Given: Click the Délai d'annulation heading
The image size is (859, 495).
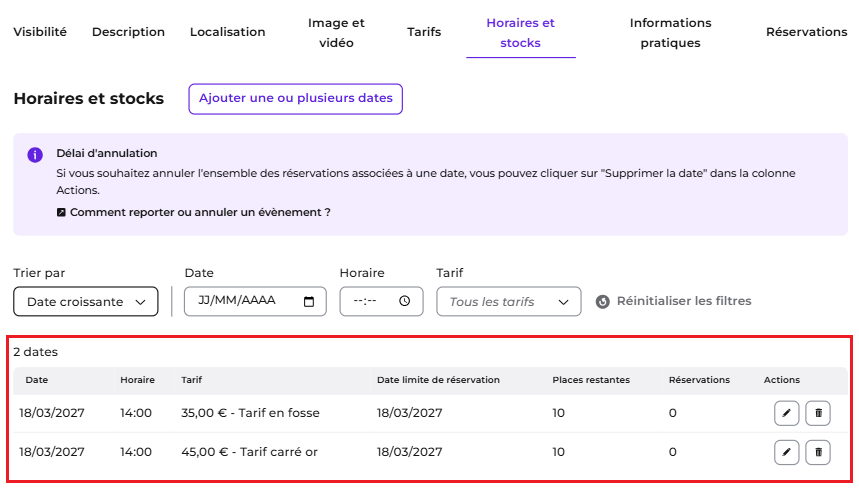Looking at the screenshot, I should tap(107, 153).
